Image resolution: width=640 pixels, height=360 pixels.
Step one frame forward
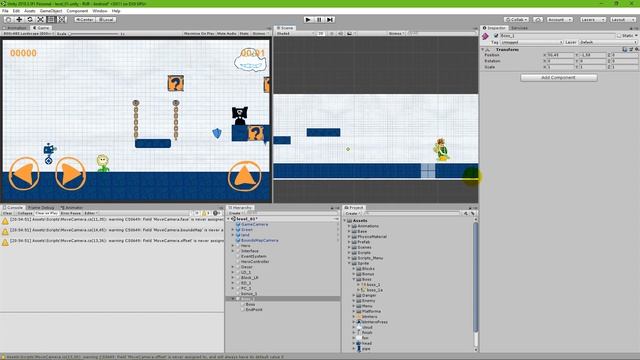click(x=330, y=20)
